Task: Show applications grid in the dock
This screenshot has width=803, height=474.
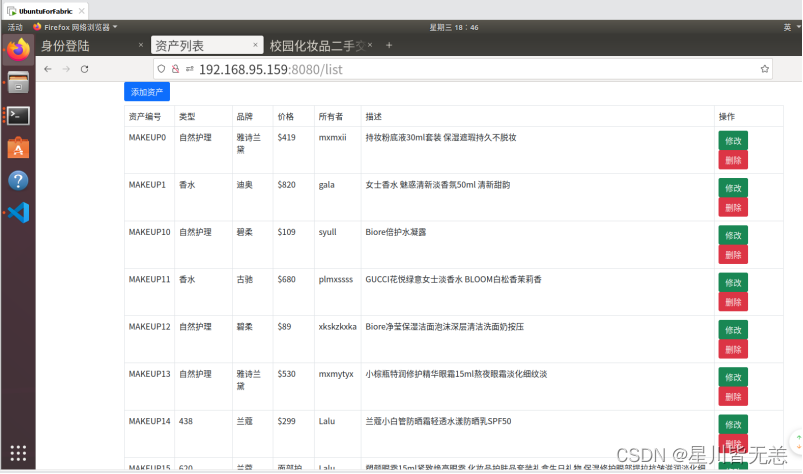Action: (x=18, y=453)
